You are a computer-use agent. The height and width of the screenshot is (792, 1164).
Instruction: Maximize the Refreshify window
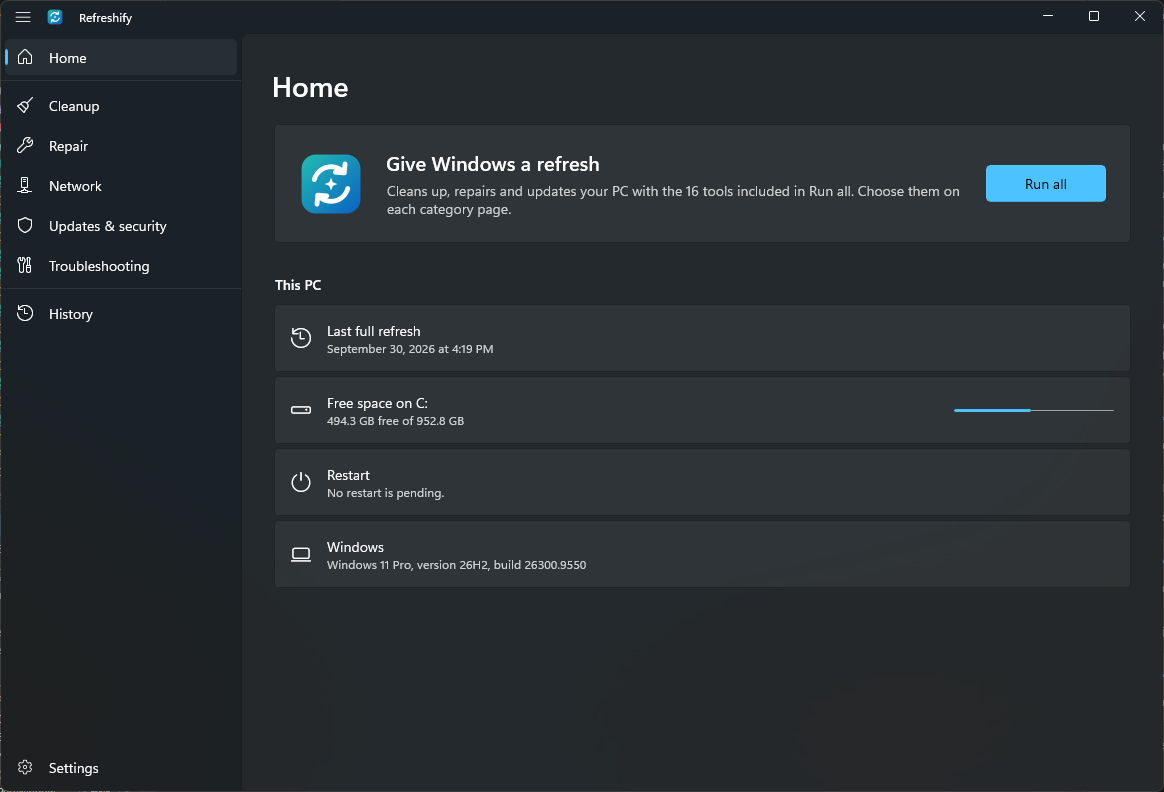(x=1093, y=16)
